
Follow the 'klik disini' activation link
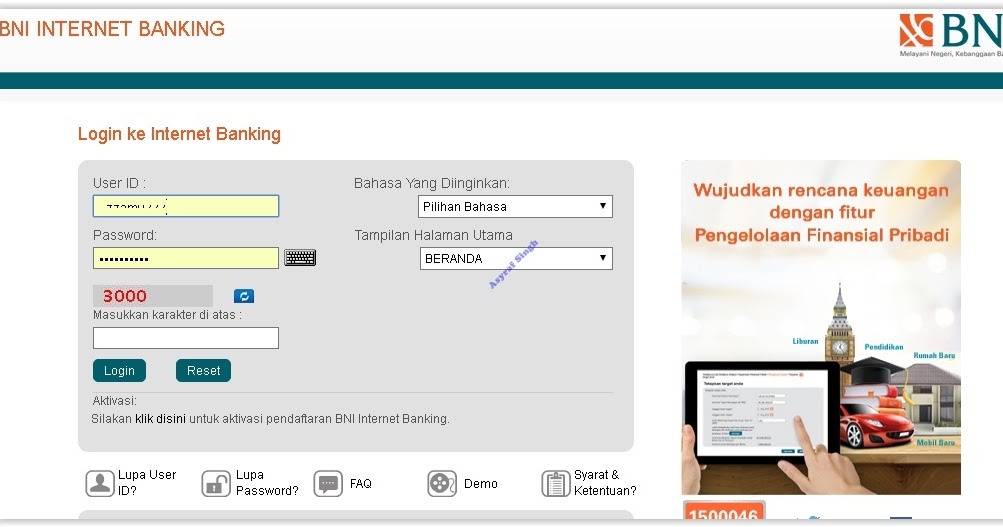pos(160,419)
